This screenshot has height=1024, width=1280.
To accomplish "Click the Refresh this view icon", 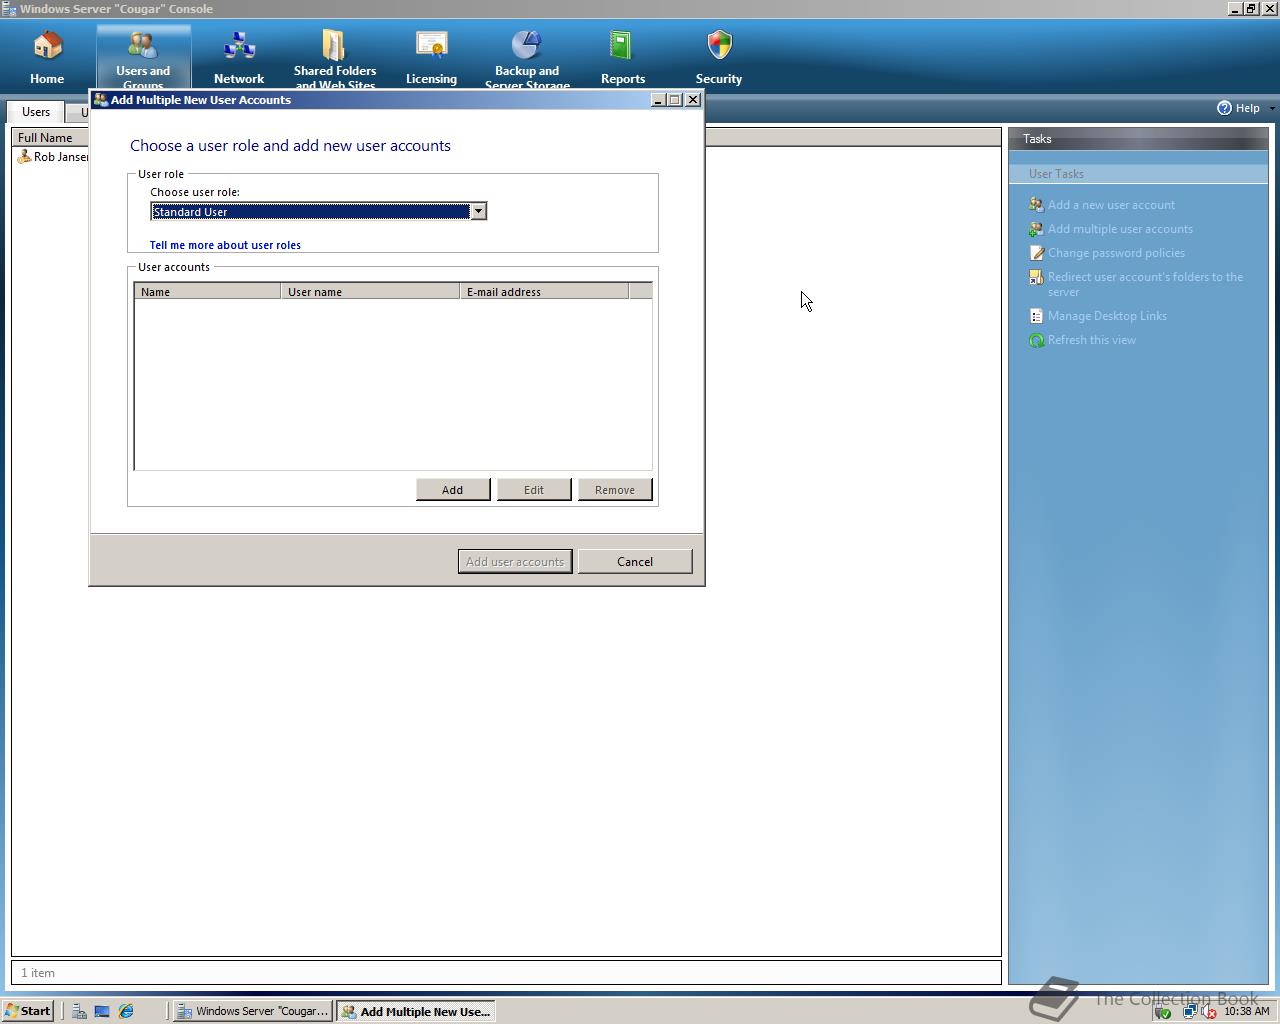I will point(1036,340).
